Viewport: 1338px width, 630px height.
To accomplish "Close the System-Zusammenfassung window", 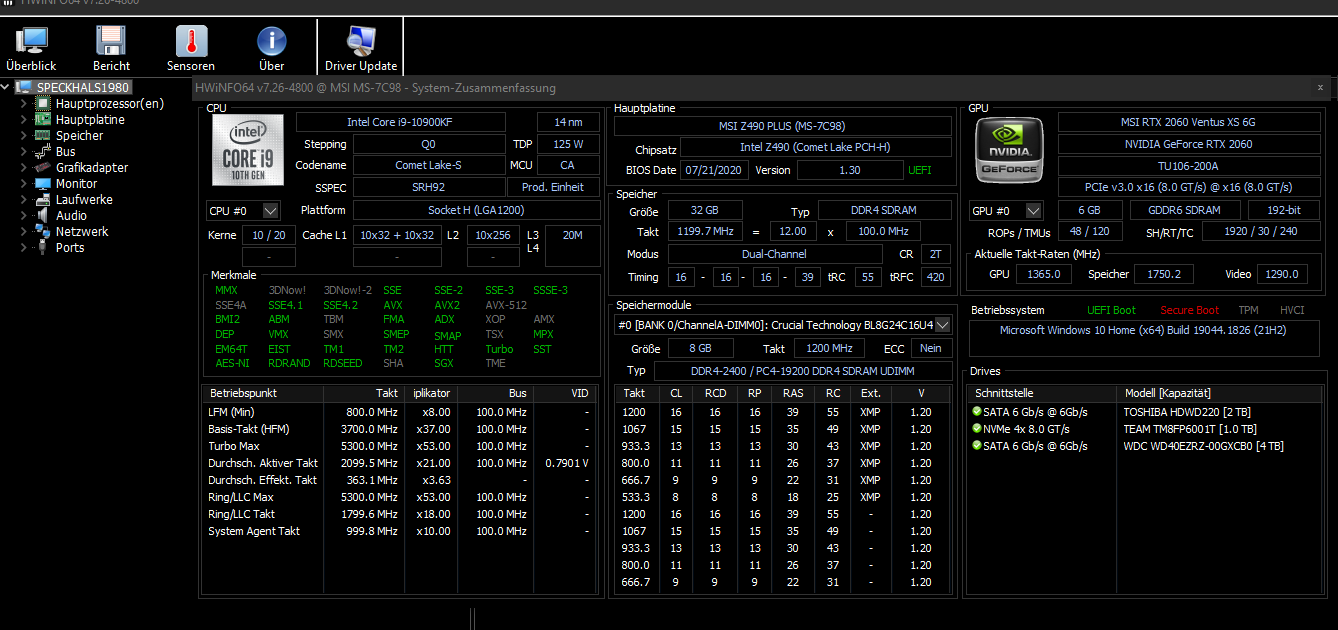I will [x=1320, y=88].
